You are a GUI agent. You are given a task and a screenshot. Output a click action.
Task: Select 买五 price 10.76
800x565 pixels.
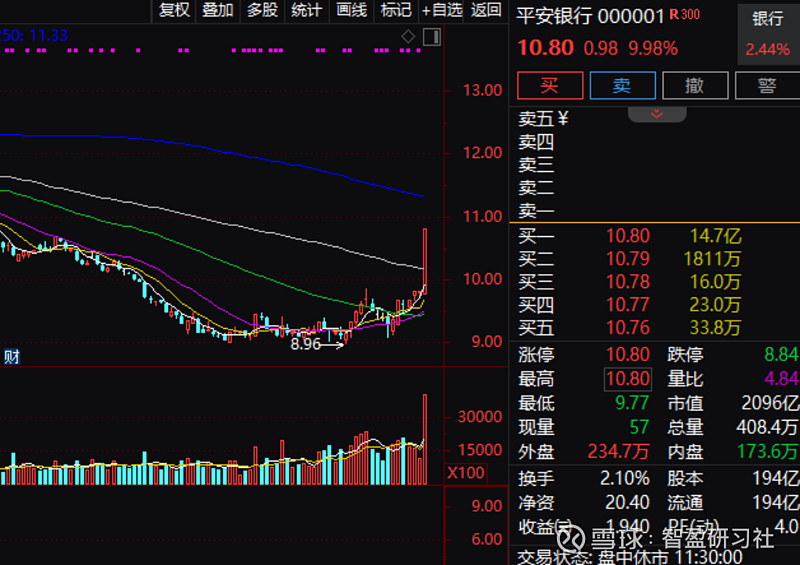(x=628, y=328)
